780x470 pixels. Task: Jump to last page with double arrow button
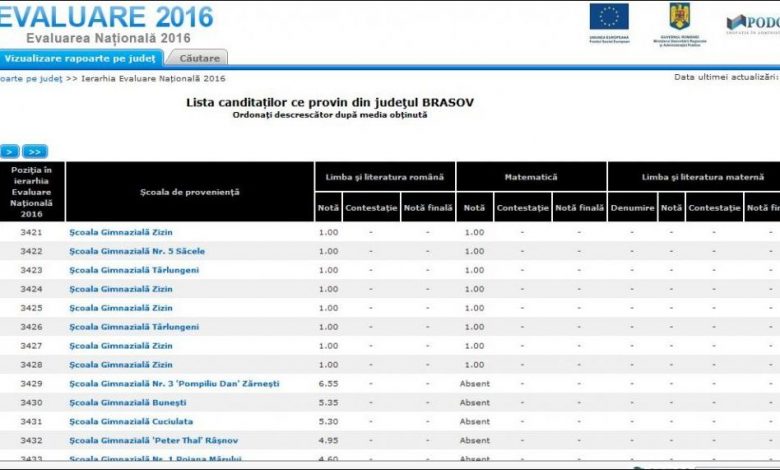coord(35,151)
